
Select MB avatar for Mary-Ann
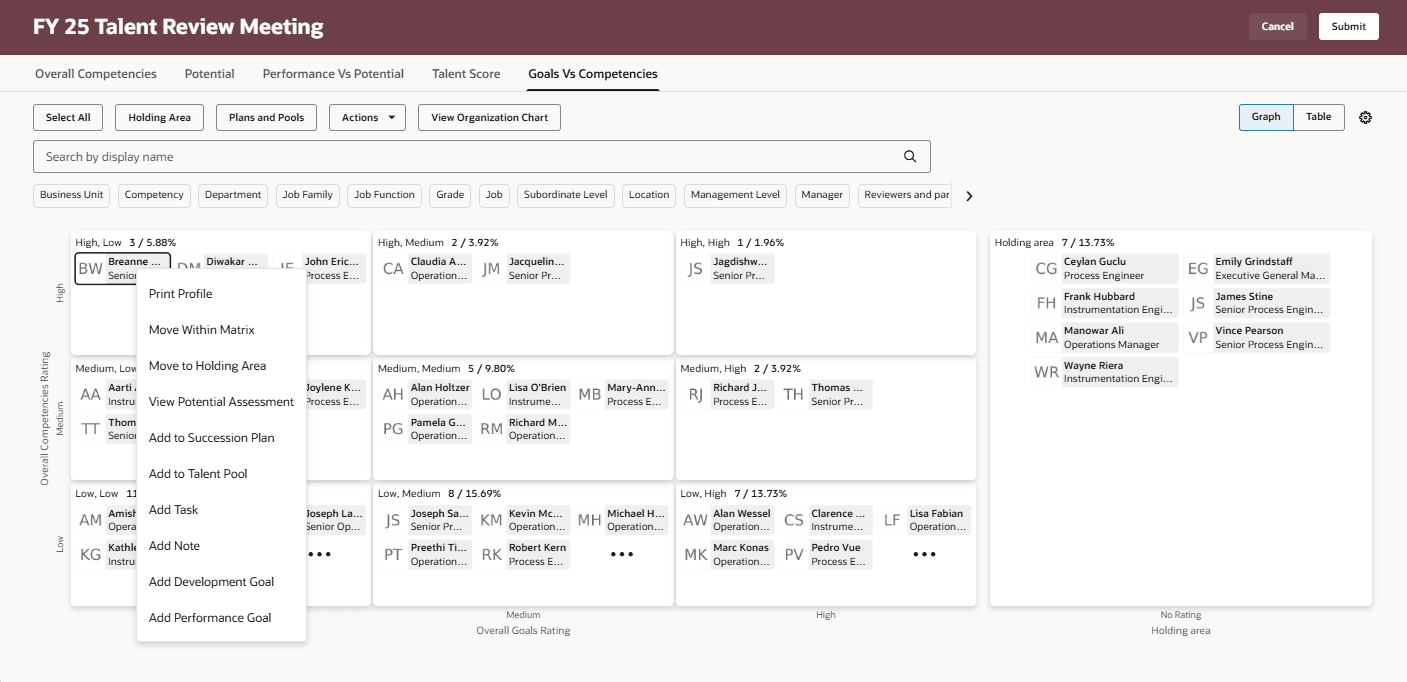click(x=590, y=394)
